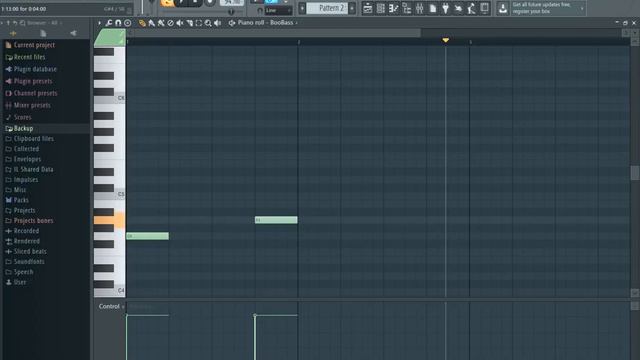
Task: Open the Mixer window from toolbar
Action: coord(420,8)
